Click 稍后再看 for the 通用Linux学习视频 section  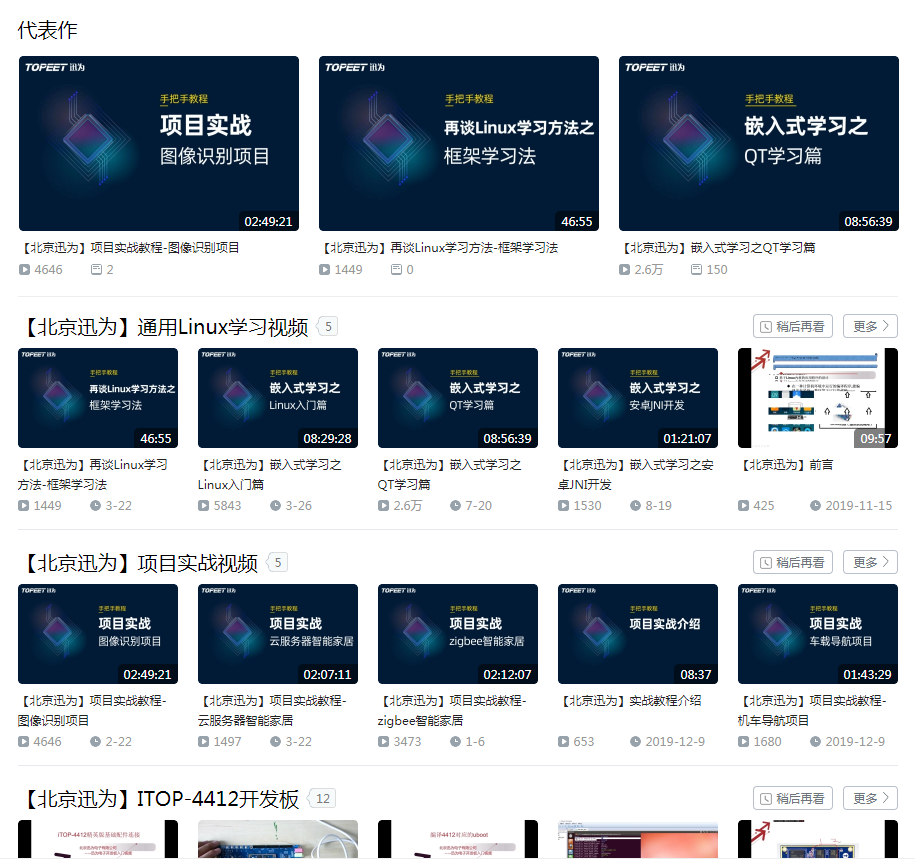point(792,326)
